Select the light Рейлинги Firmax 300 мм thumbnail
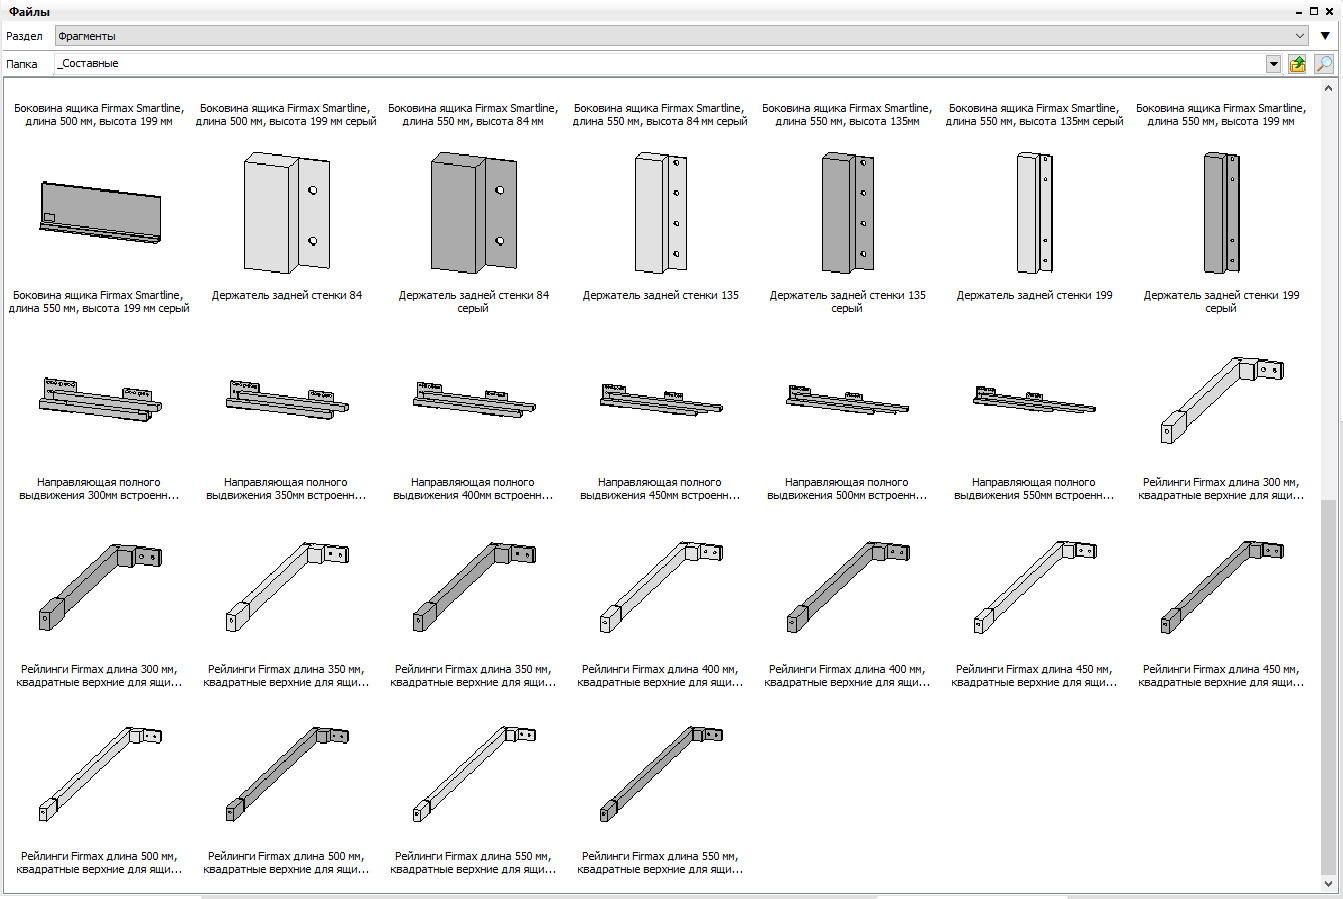The height and width of the screenshot is (899, 1343). point(1222,399)
